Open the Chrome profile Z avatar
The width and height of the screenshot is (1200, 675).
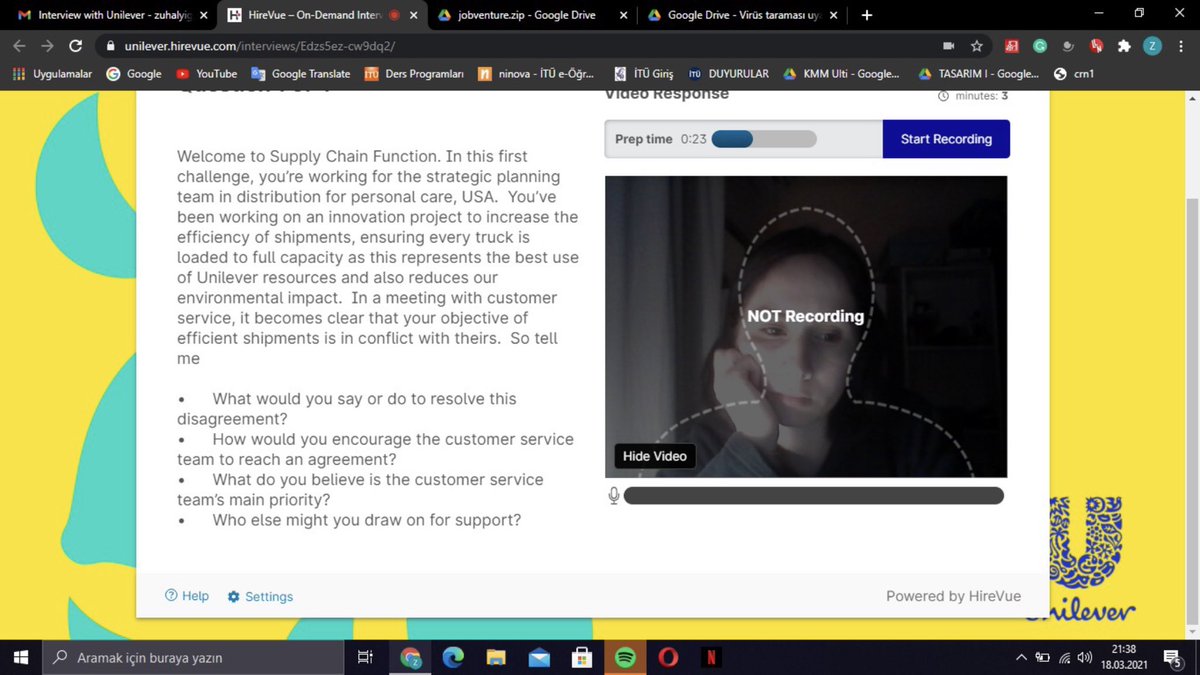1152,46
